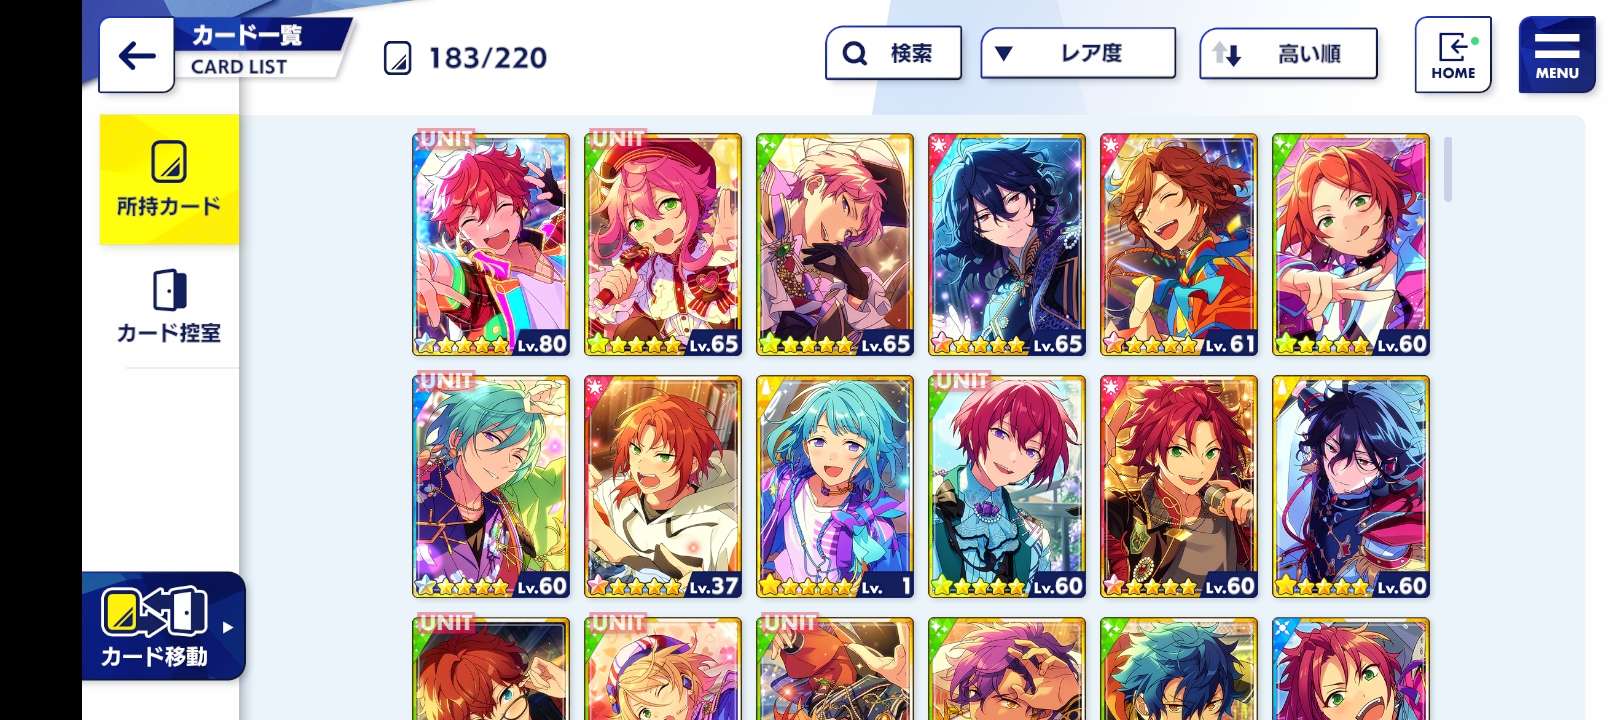Expand the レア度 sort dropdown
This screenshot has width=1612, height=720.
coord(1078,53)
